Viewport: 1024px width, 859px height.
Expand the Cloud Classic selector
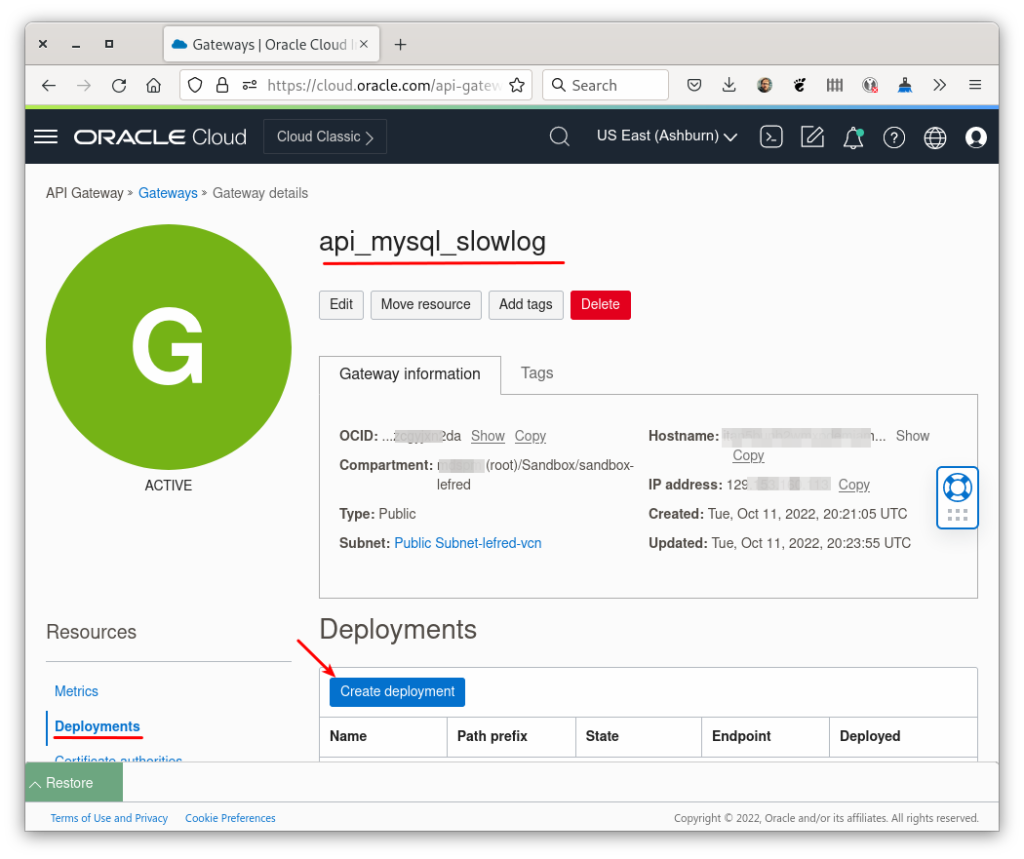(x=324, y=136)
